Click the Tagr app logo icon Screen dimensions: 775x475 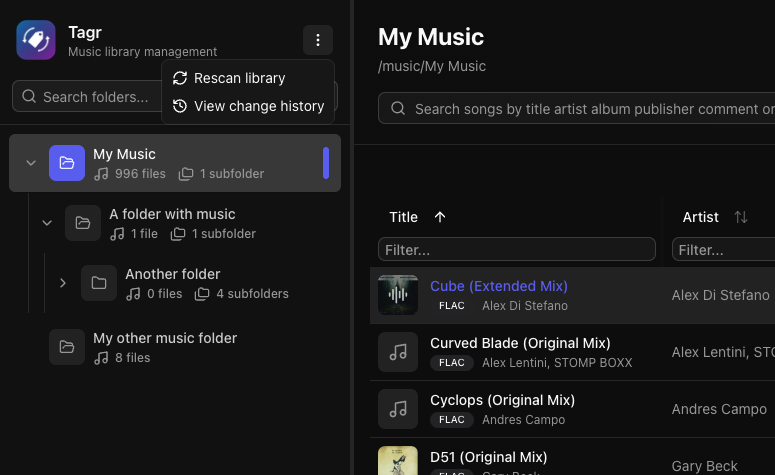[36, 40]
